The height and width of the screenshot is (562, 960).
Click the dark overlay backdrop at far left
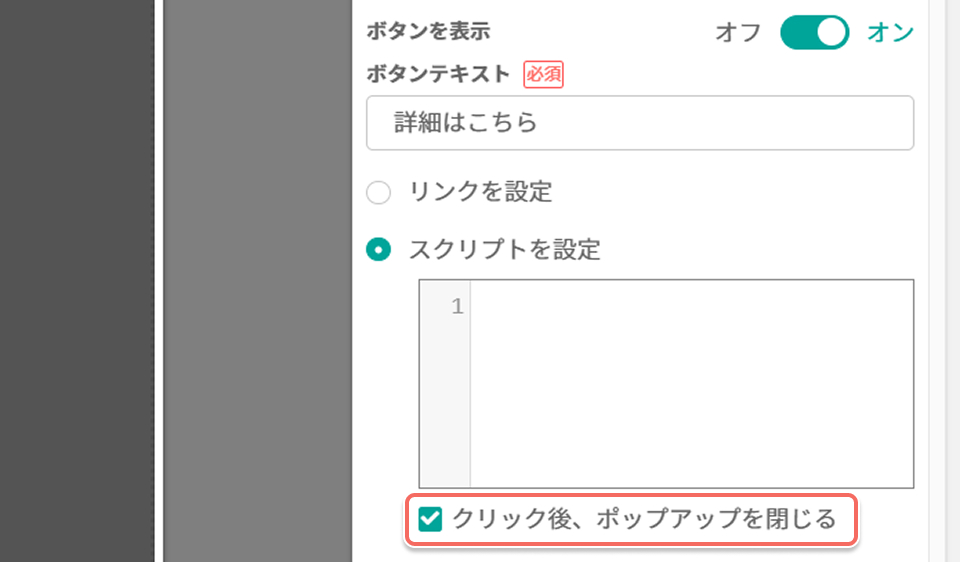point(77,281)
